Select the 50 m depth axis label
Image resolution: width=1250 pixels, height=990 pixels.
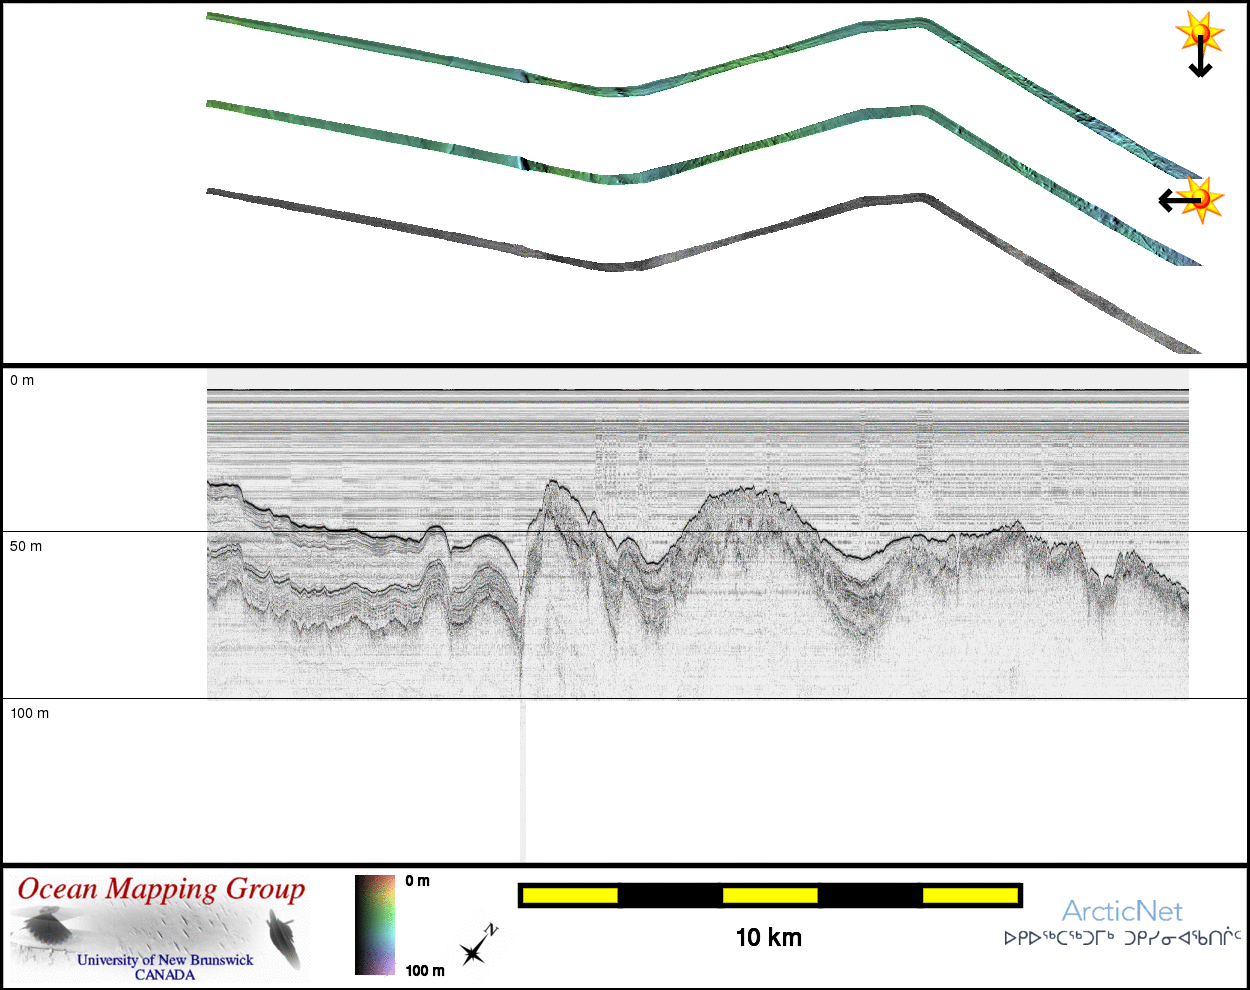pyautogui.click(x=26, y=547)
